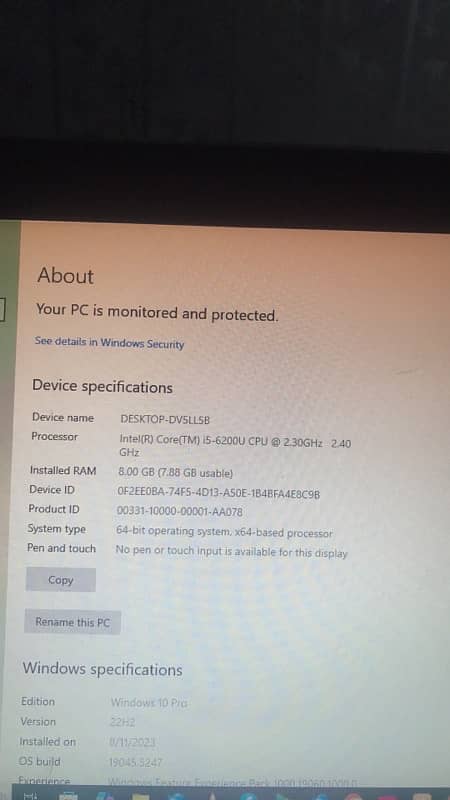Screen dimensions: 450x800
Task: Select the Intel Core i5-6200U processor text
Action: pos(235,446)
